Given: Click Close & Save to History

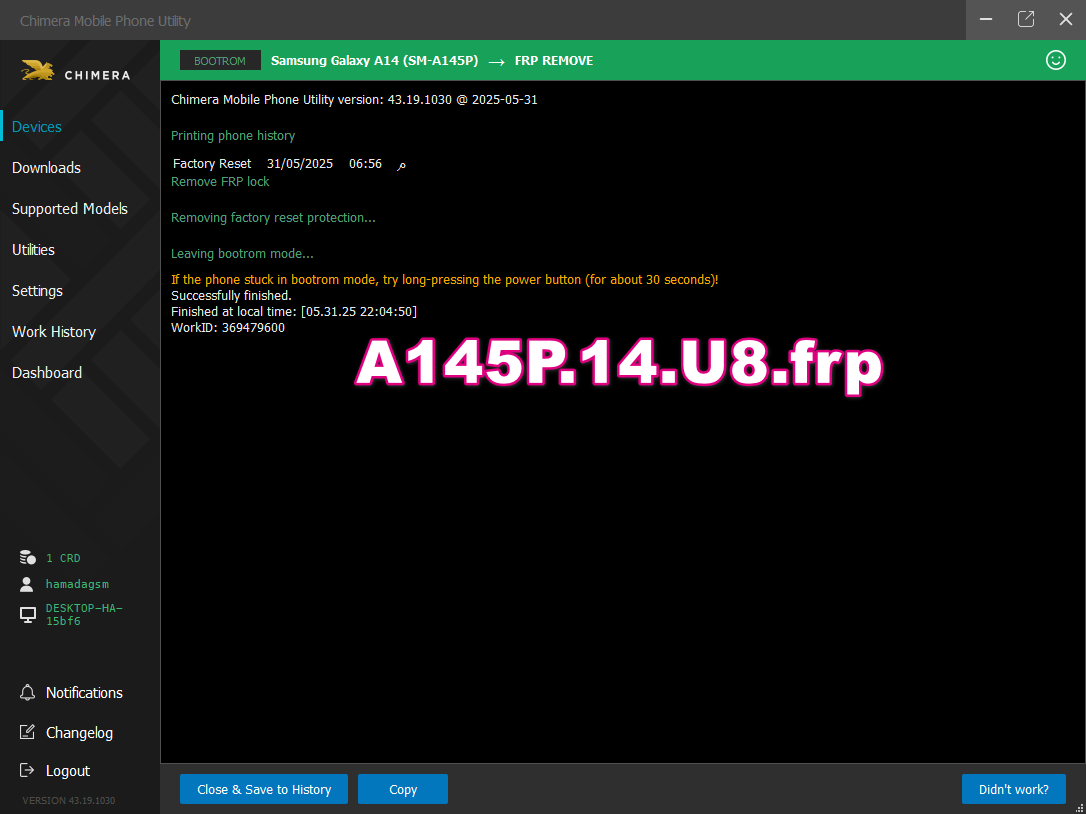Looking at the screenshot, I should pos(264,789).
